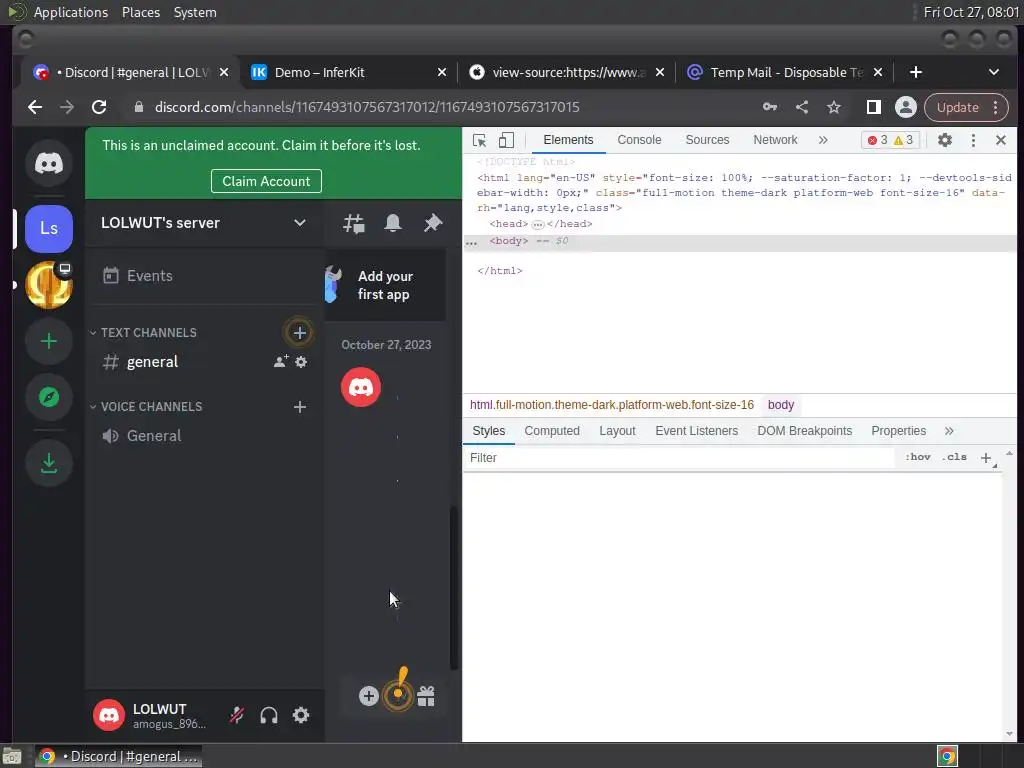Open System menu
Image resolution: width=1024 pixels, height=768 pixels.
(x=195, y=12)
